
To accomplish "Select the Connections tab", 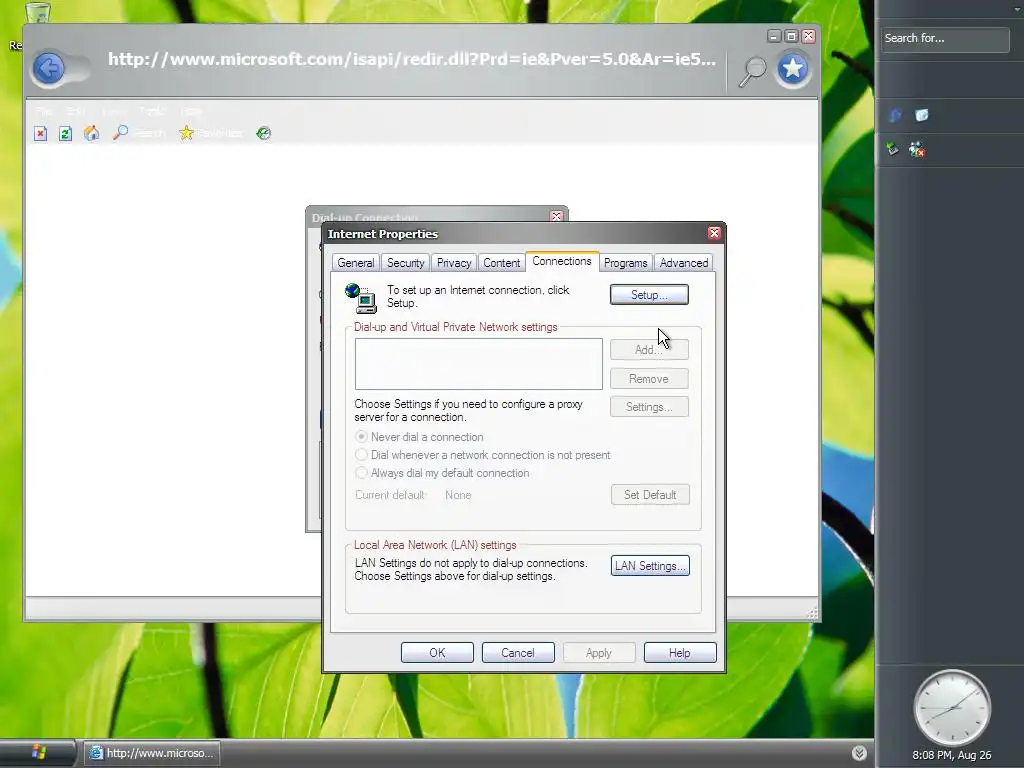I will click(x=562, y=261).
